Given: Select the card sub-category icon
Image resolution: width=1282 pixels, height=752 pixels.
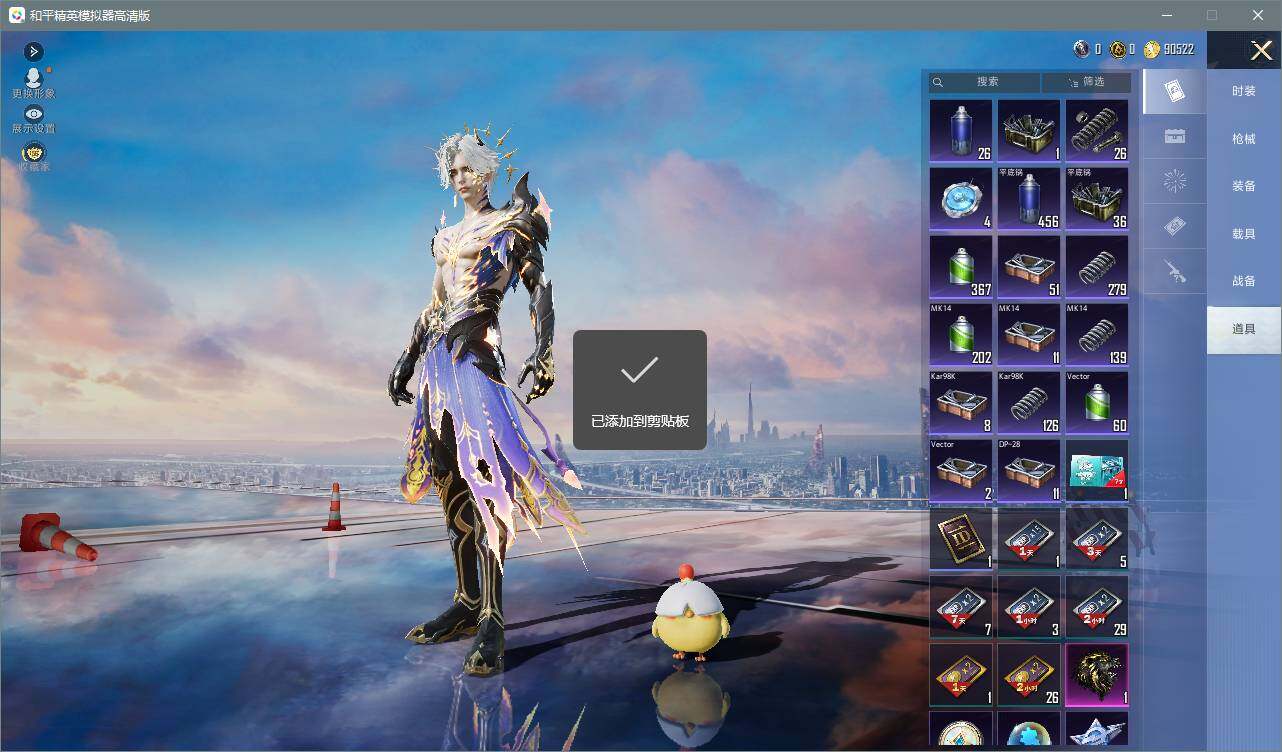Looking at the screenshot, I should point(1175,91).
